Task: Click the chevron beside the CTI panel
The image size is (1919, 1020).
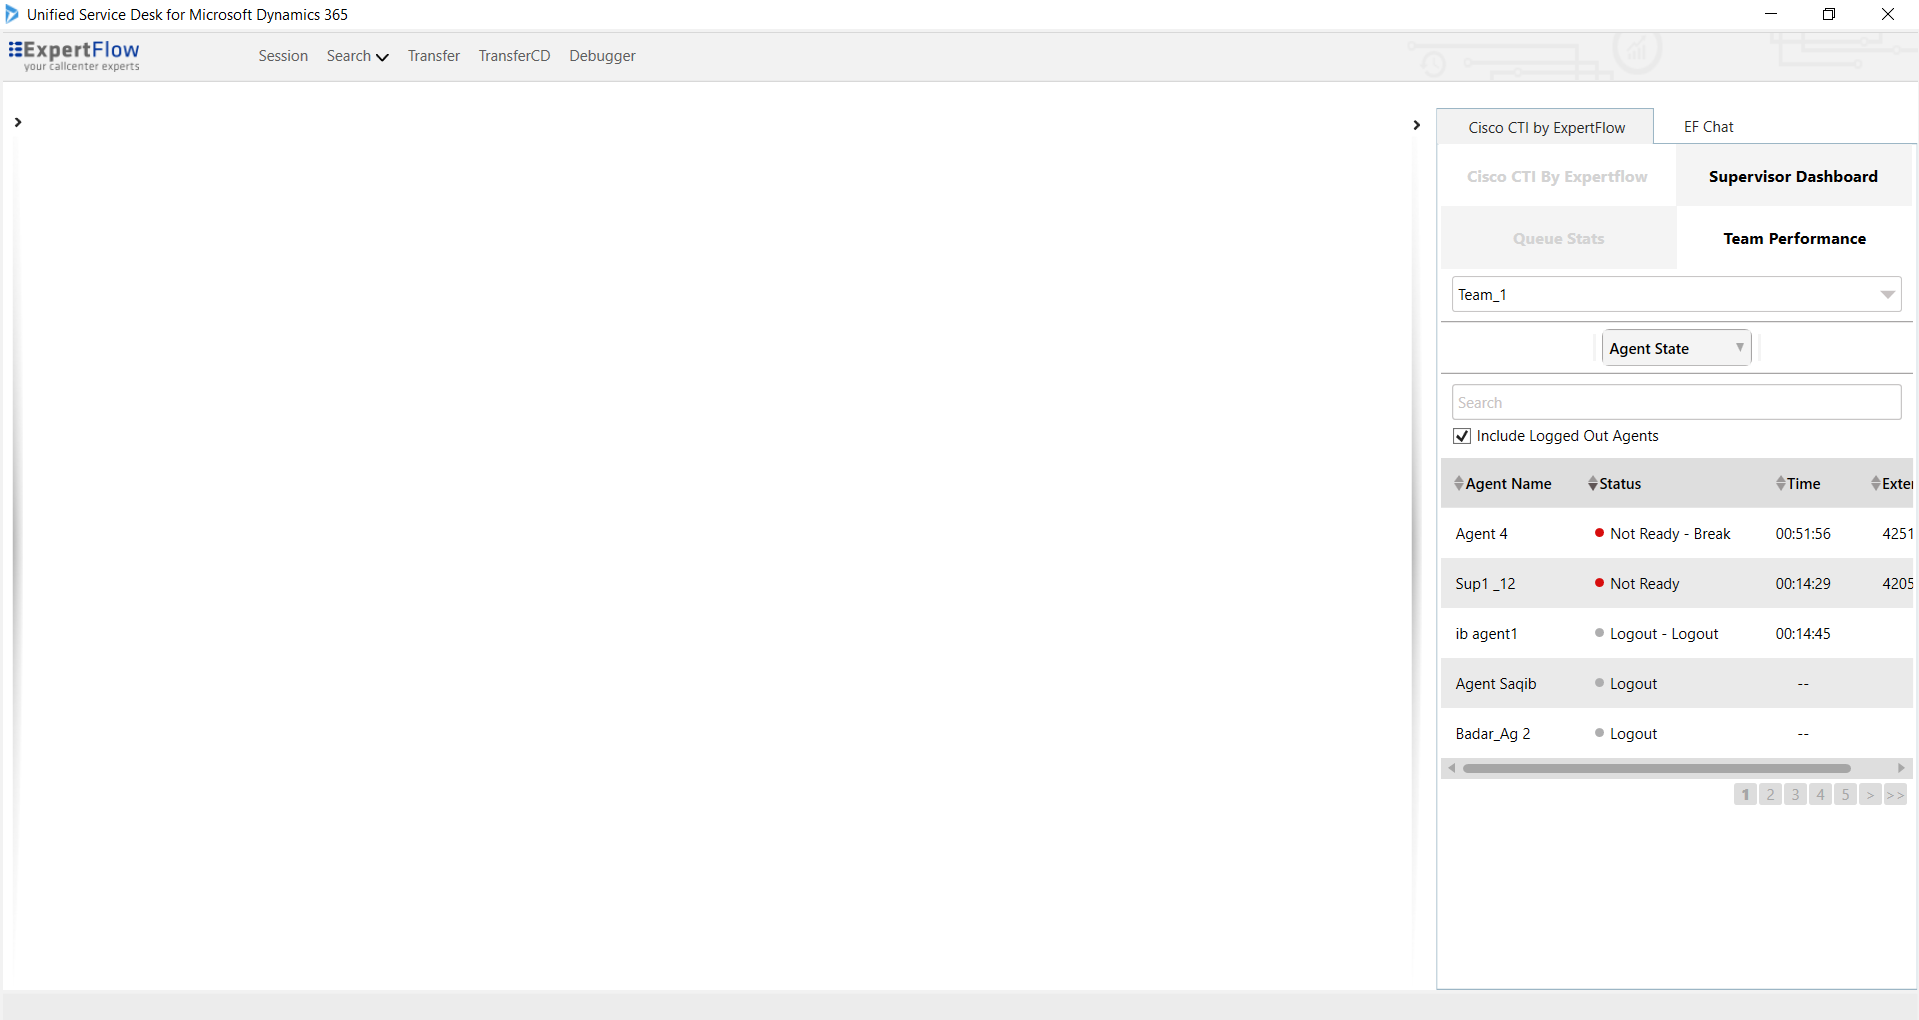Action: [1416, 124]
